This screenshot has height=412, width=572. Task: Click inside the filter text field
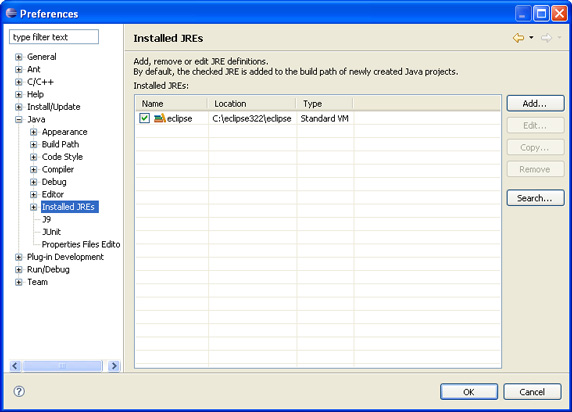[x=54, y=37]
